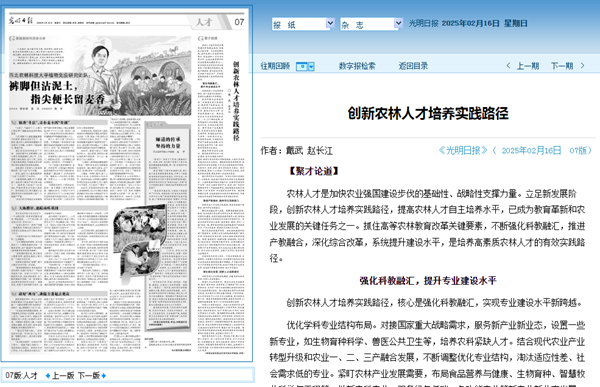600x387 pixels.
Task: Click the 人才 section label on page header
Action: click(x=204, y=22)
